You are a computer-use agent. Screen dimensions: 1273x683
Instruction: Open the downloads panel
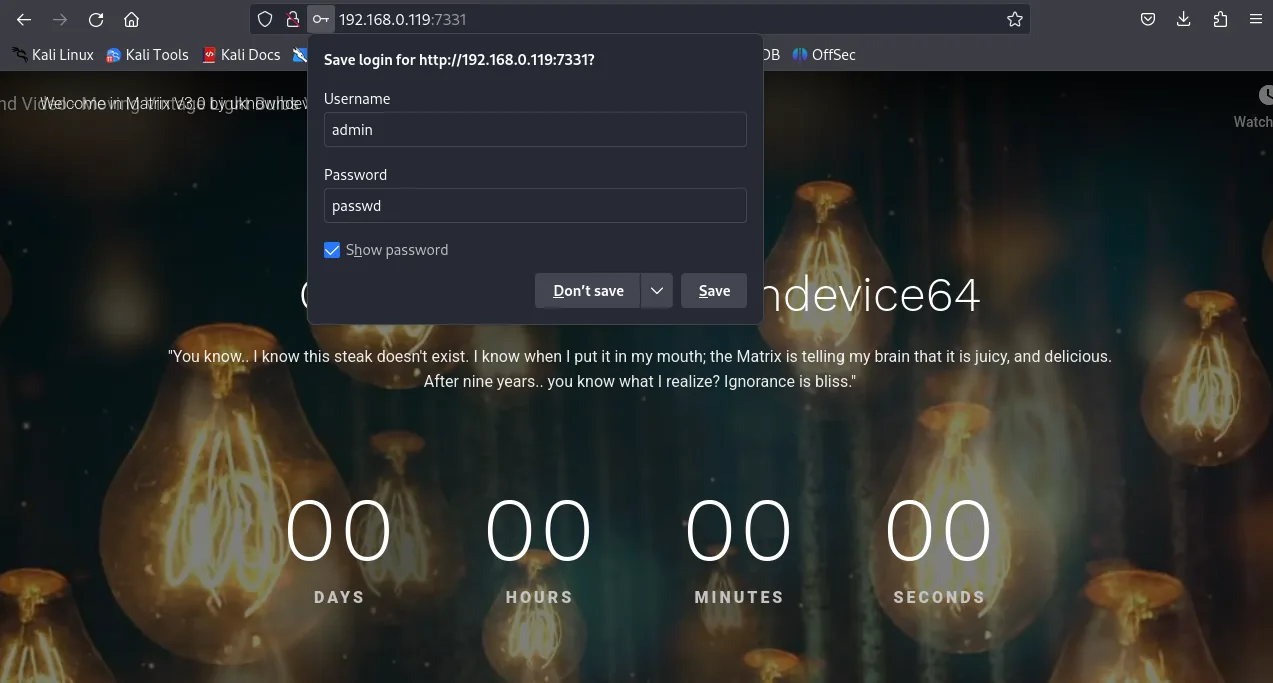[x=1184, y=19]
